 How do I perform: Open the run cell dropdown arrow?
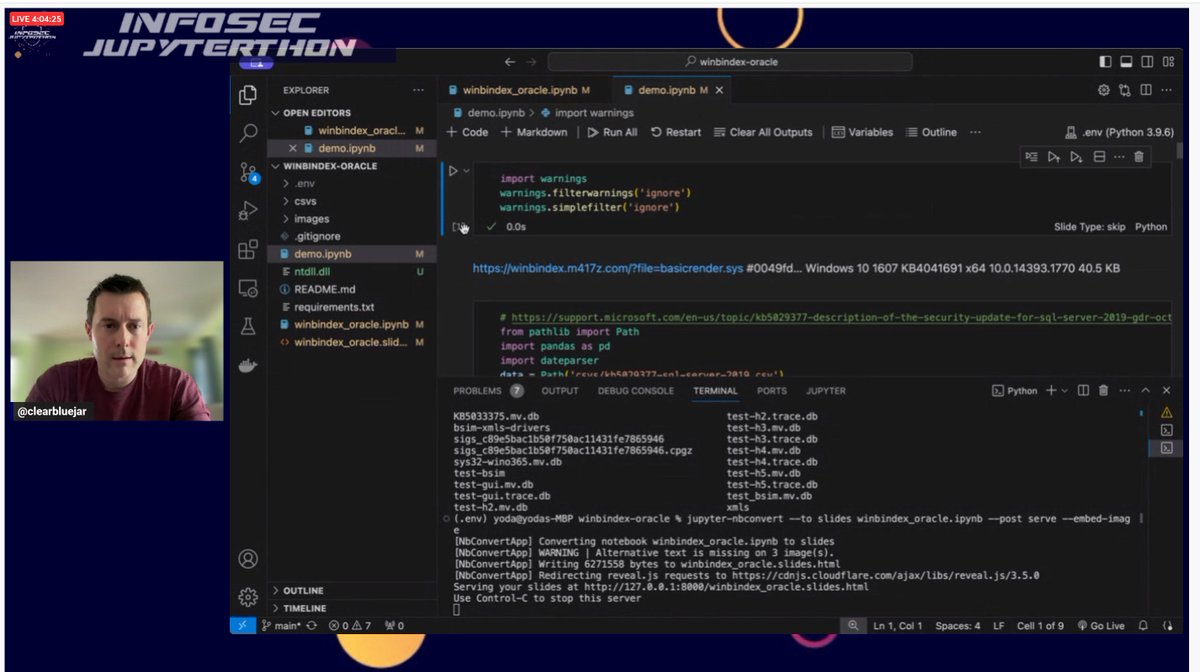coord(467,171)
